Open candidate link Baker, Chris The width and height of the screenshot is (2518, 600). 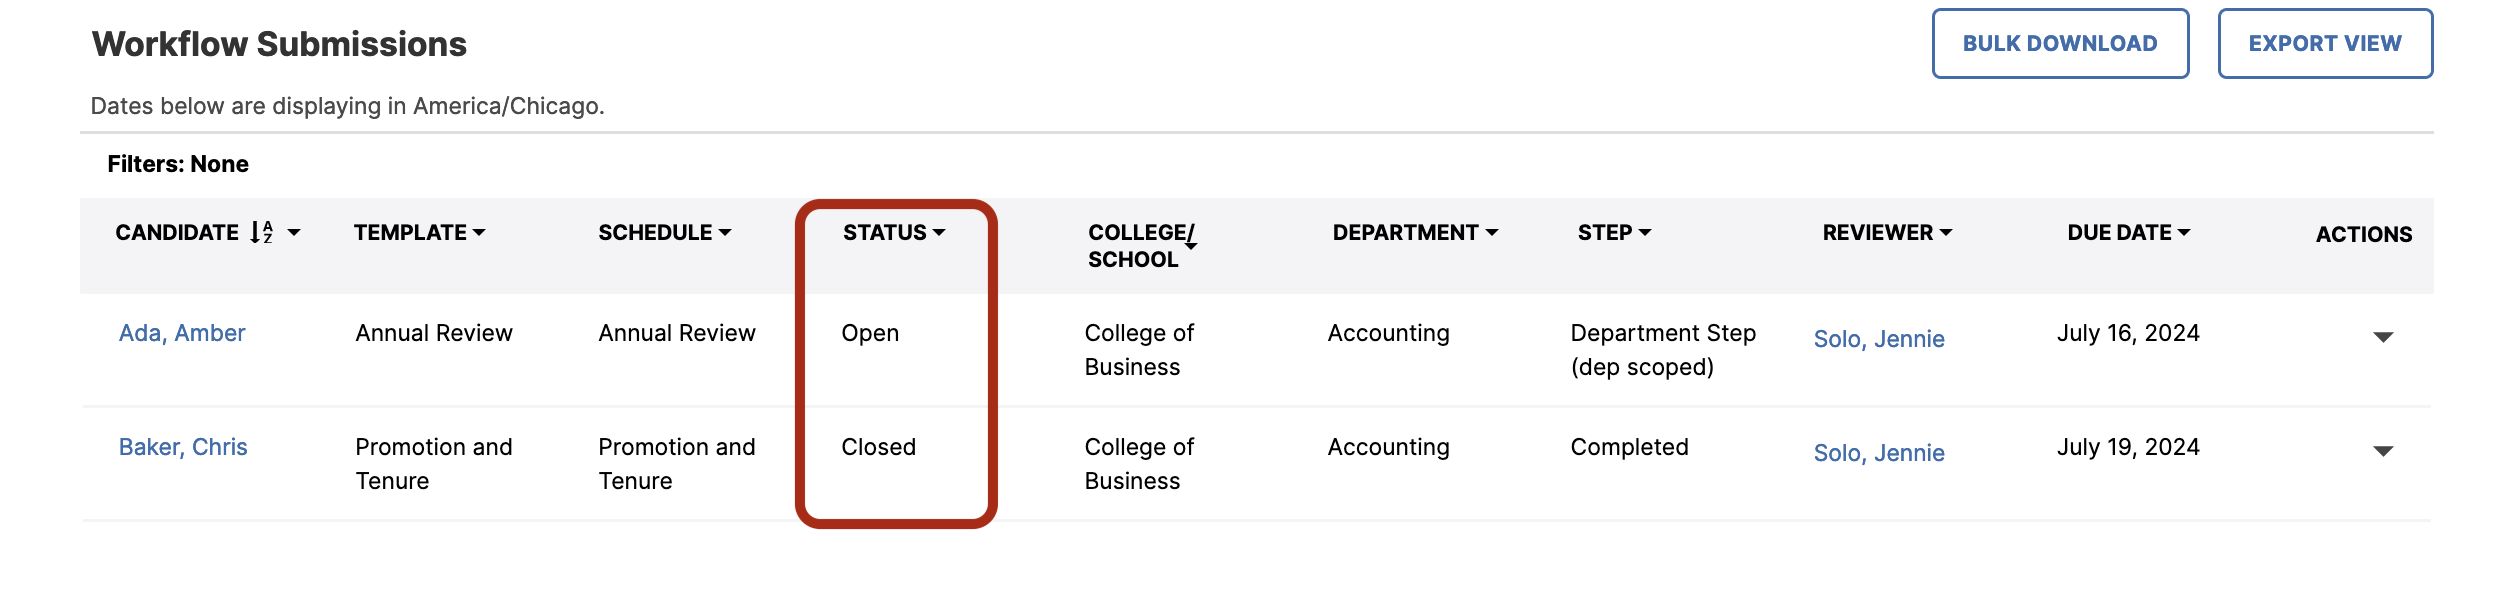(x=183, y=447)
